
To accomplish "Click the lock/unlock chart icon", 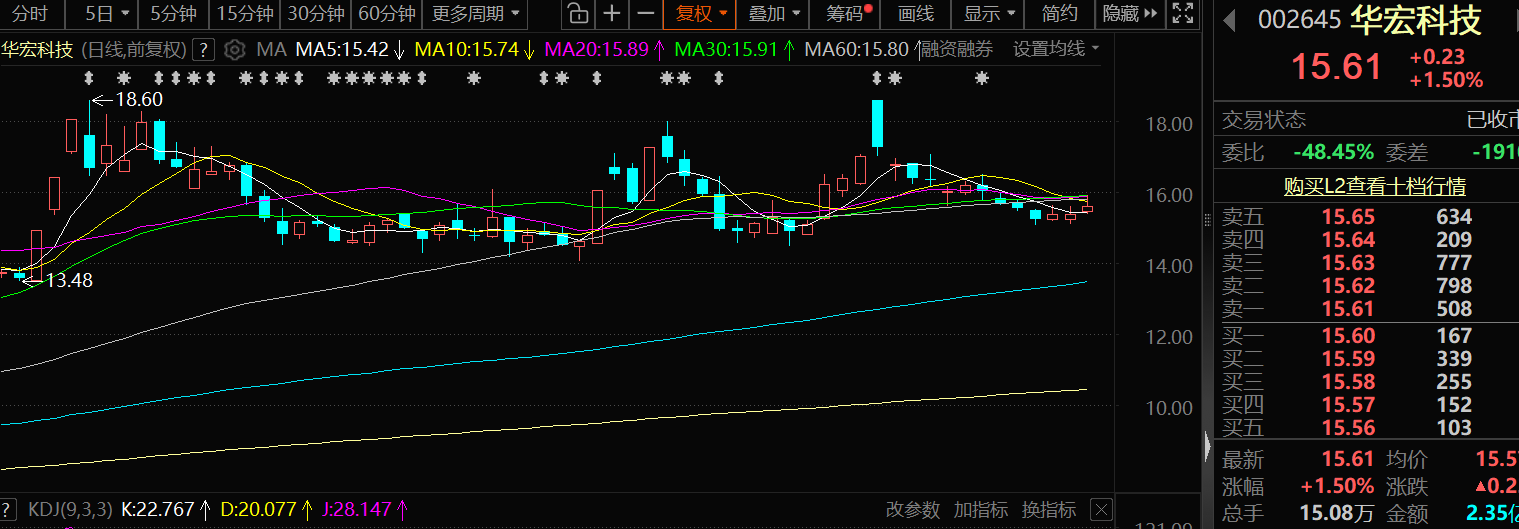I will [x=577, y=14].
